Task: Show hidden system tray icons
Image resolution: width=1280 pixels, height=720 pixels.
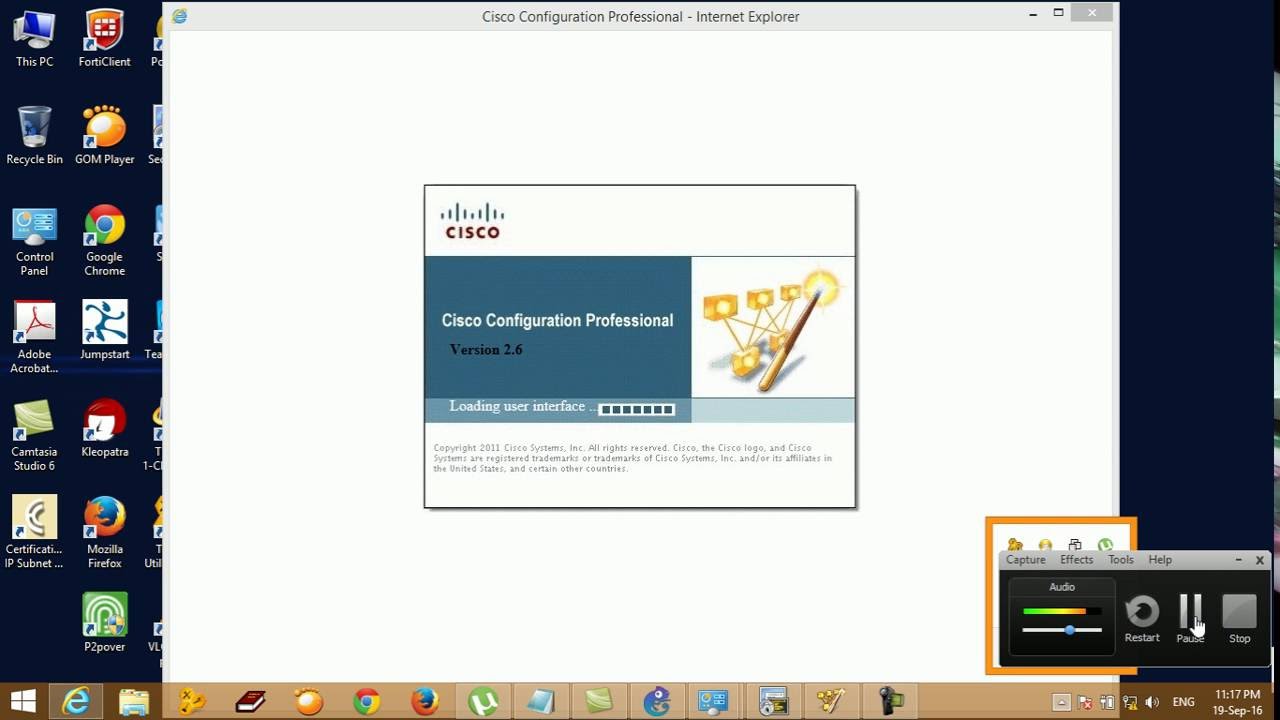Action: pyautogui.click(x=1062, y=702)
